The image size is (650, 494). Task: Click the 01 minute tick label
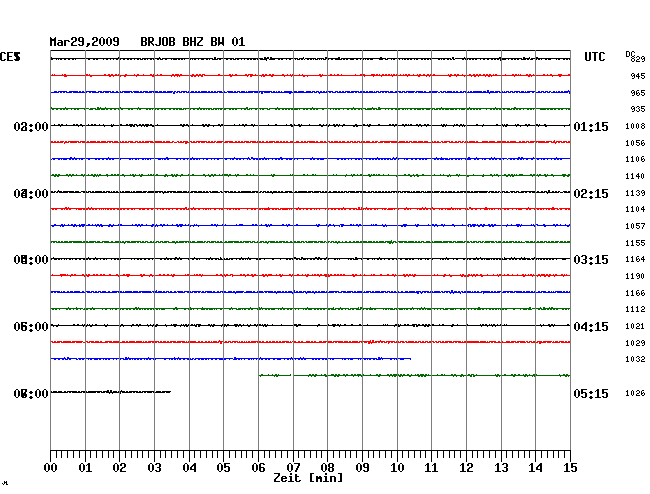click(x=85, y=468)
